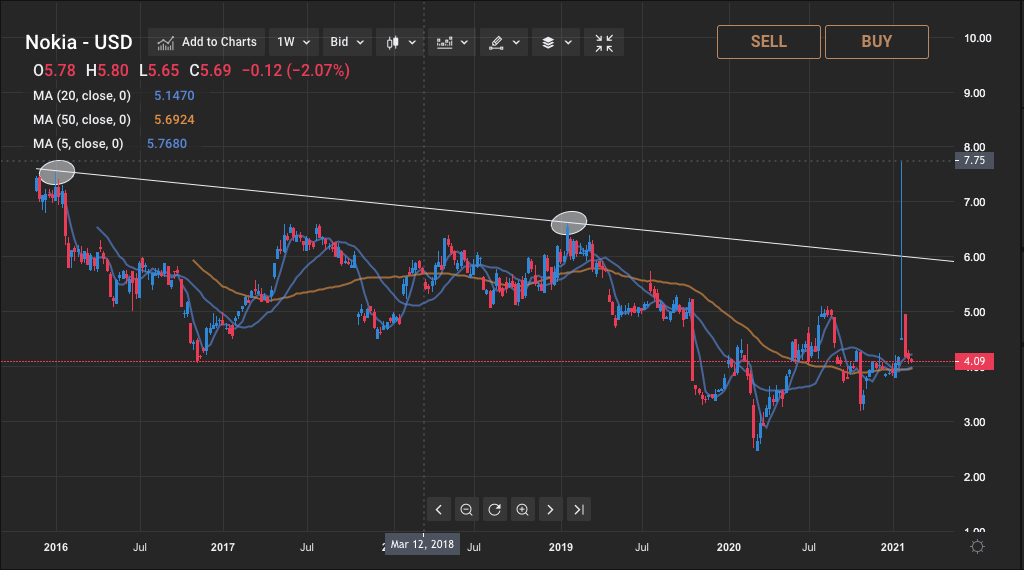Open the candlestick chart type dropdown

tap(401, 42)
